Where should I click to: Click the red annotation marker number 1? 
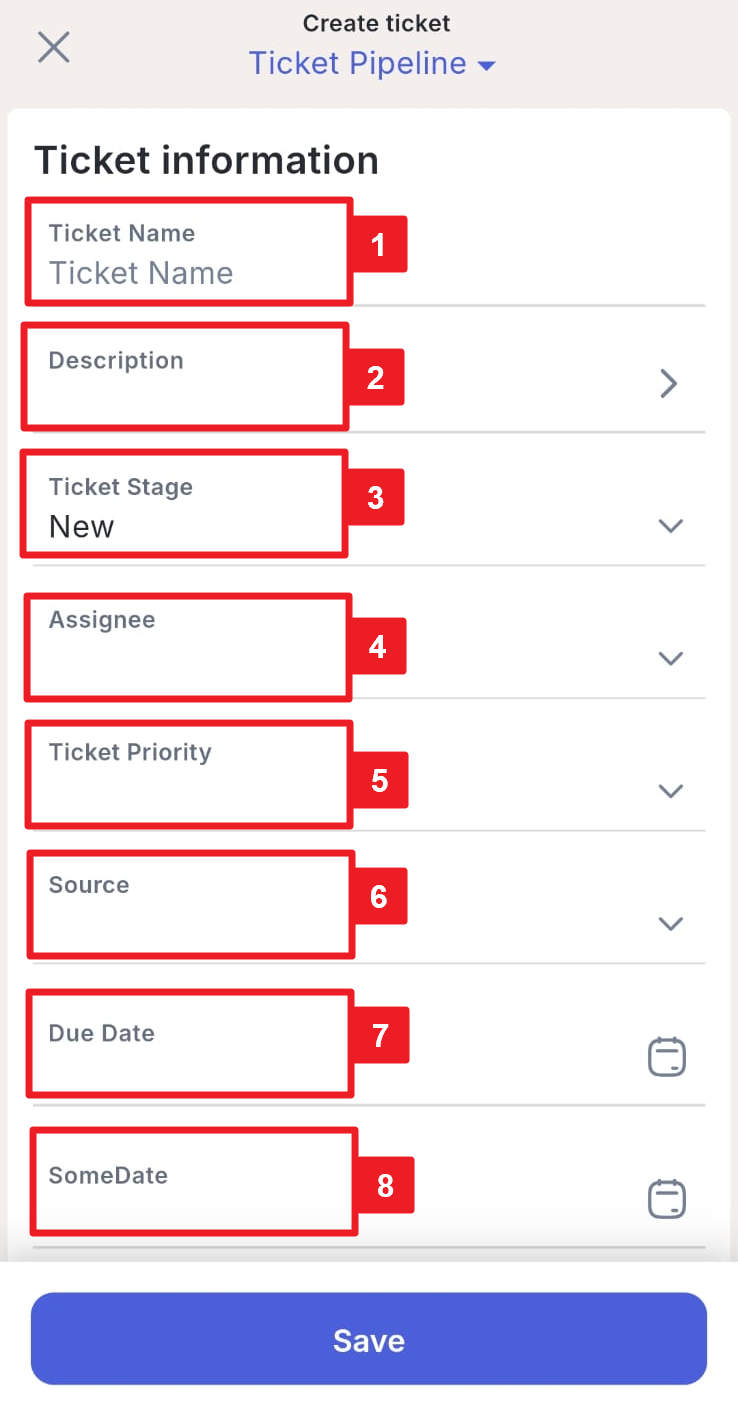378,244
